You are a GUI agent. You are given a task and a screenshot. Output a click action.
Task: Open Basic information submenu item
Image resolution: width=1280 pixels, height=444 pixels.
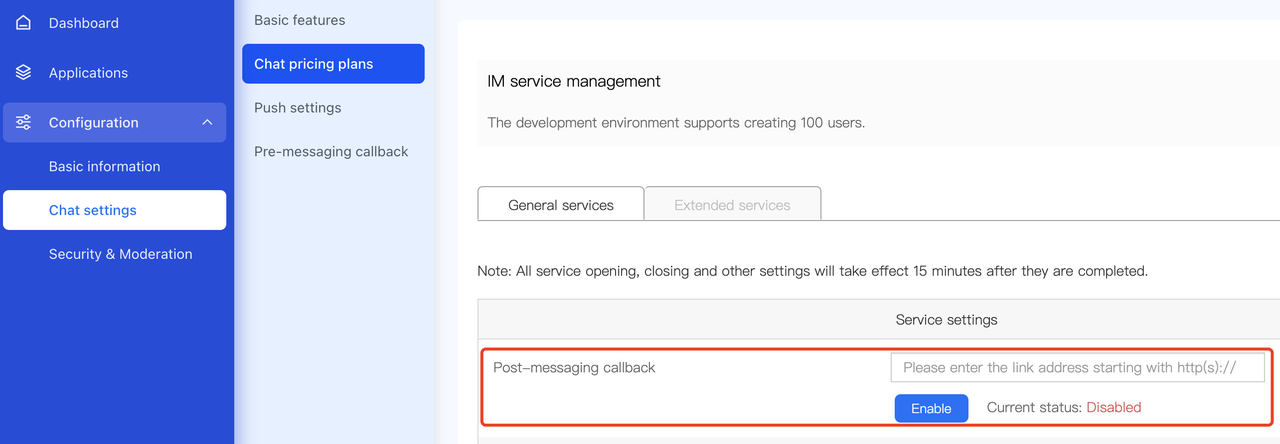coord(105,167)
